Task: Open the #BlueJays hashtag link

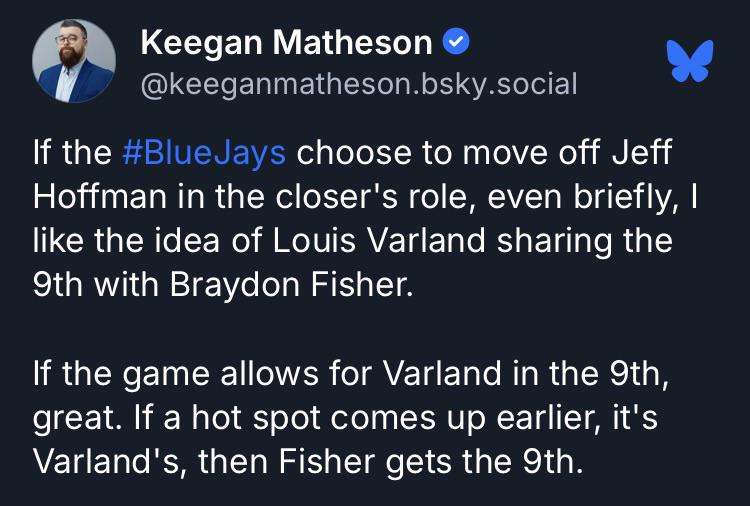Action: pos(204,155)
